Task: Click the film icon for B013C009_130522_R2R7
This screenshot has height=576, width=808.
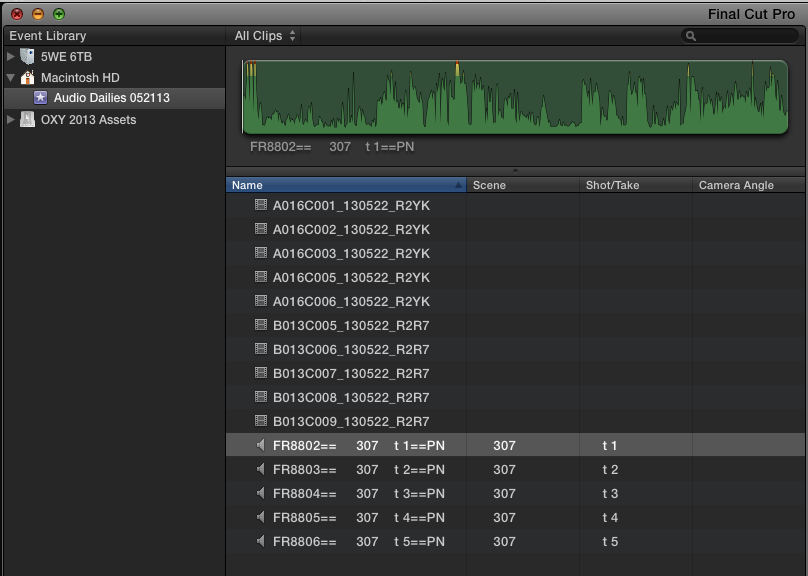Action: click(261, 421)
